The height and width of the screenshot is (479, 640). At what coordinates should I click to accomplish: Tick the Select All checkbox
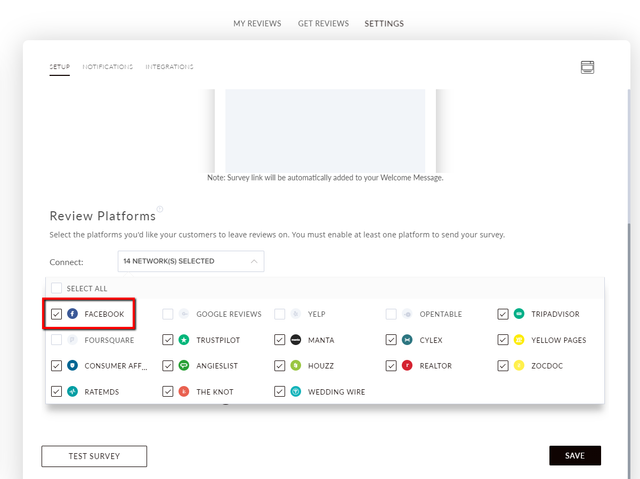[56, 288]
